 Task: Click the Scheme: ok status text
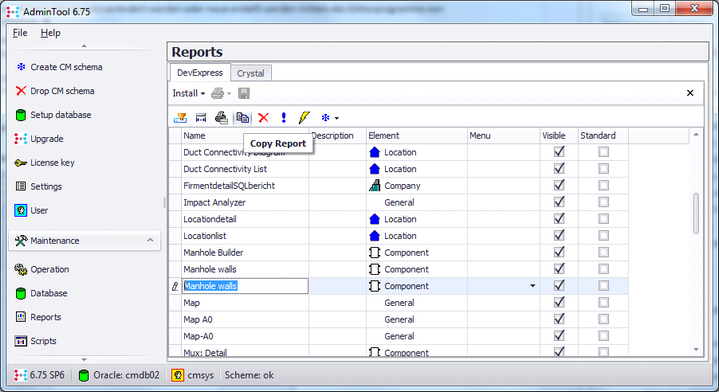click(x=249, y=375)
